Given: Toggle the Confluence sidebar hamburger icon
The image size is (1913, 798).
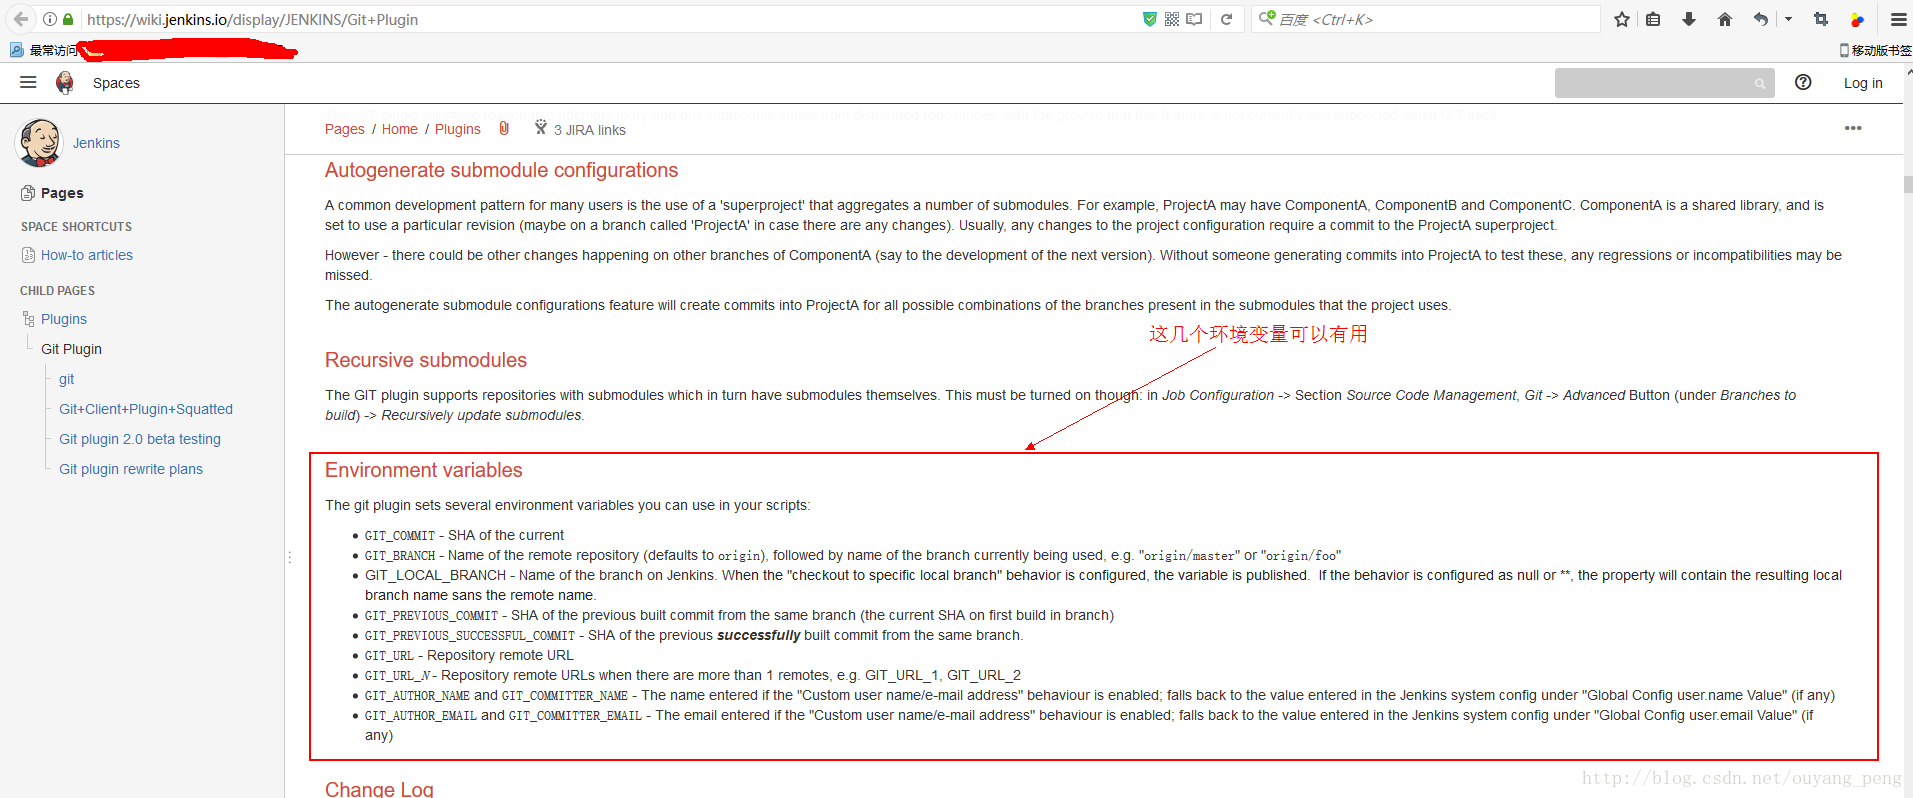Looking at the screenshot, I should point(28,83).
